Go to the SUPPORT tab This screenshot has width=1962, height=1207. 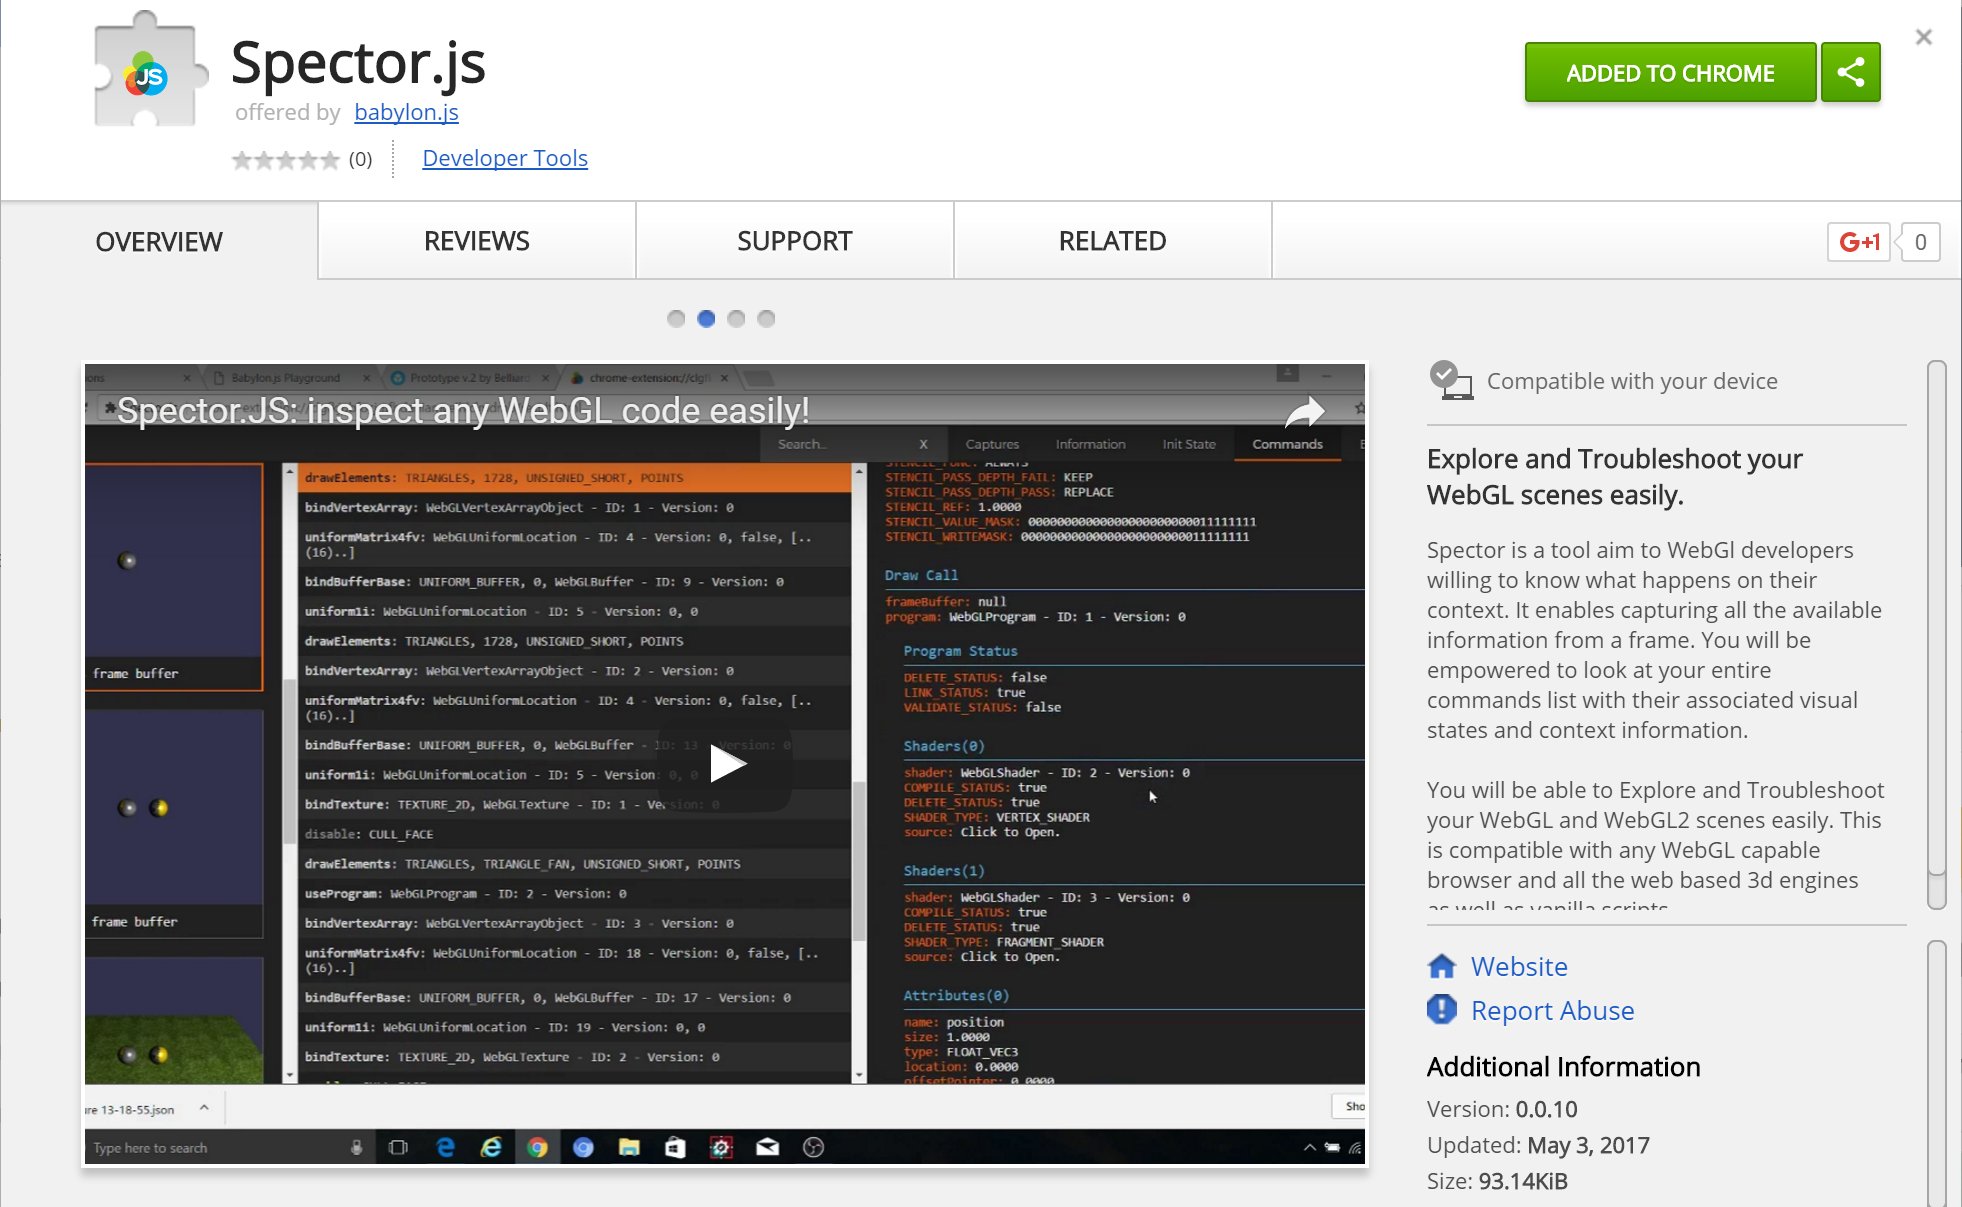pos(795,241)
